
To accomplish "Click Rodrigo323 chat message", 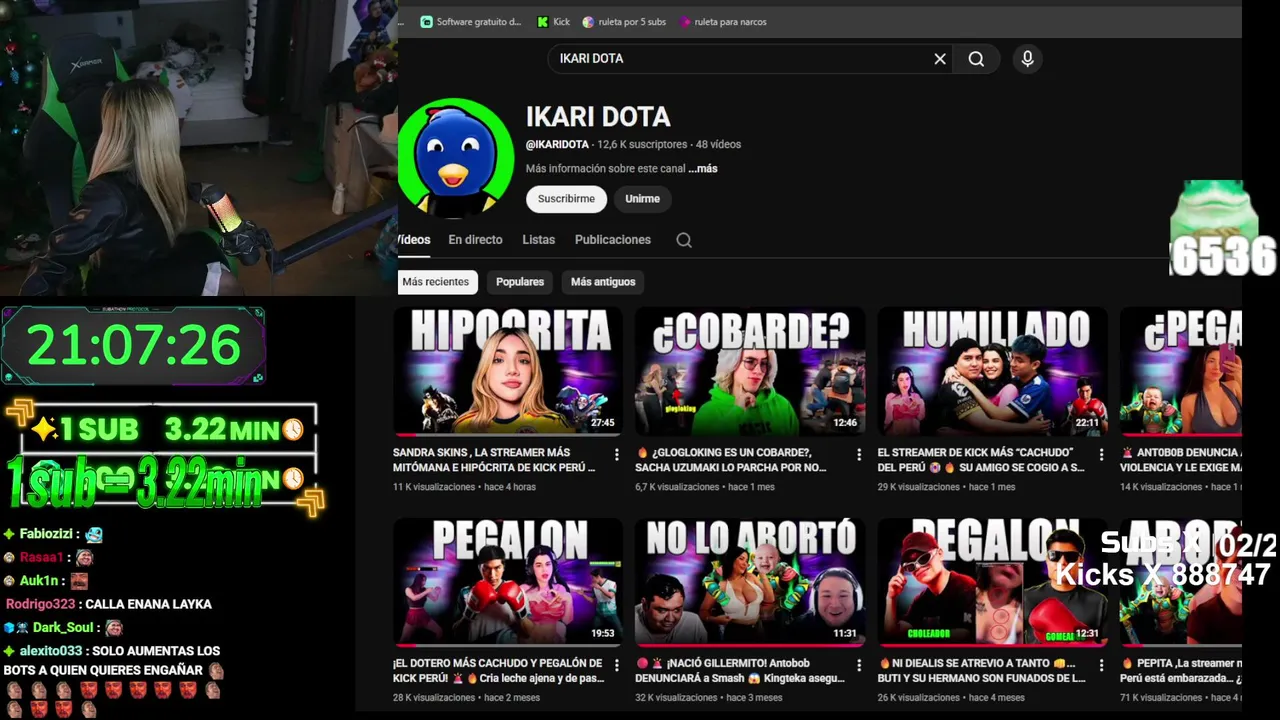I will pos(109,605).
